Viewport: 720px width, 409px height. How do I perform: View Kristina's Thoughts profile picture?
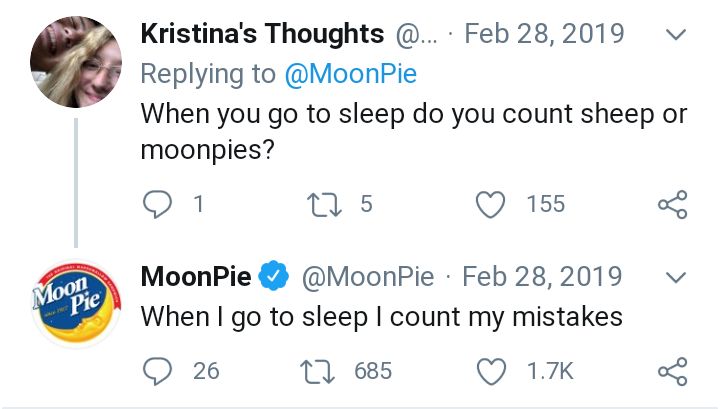[76, 62]
